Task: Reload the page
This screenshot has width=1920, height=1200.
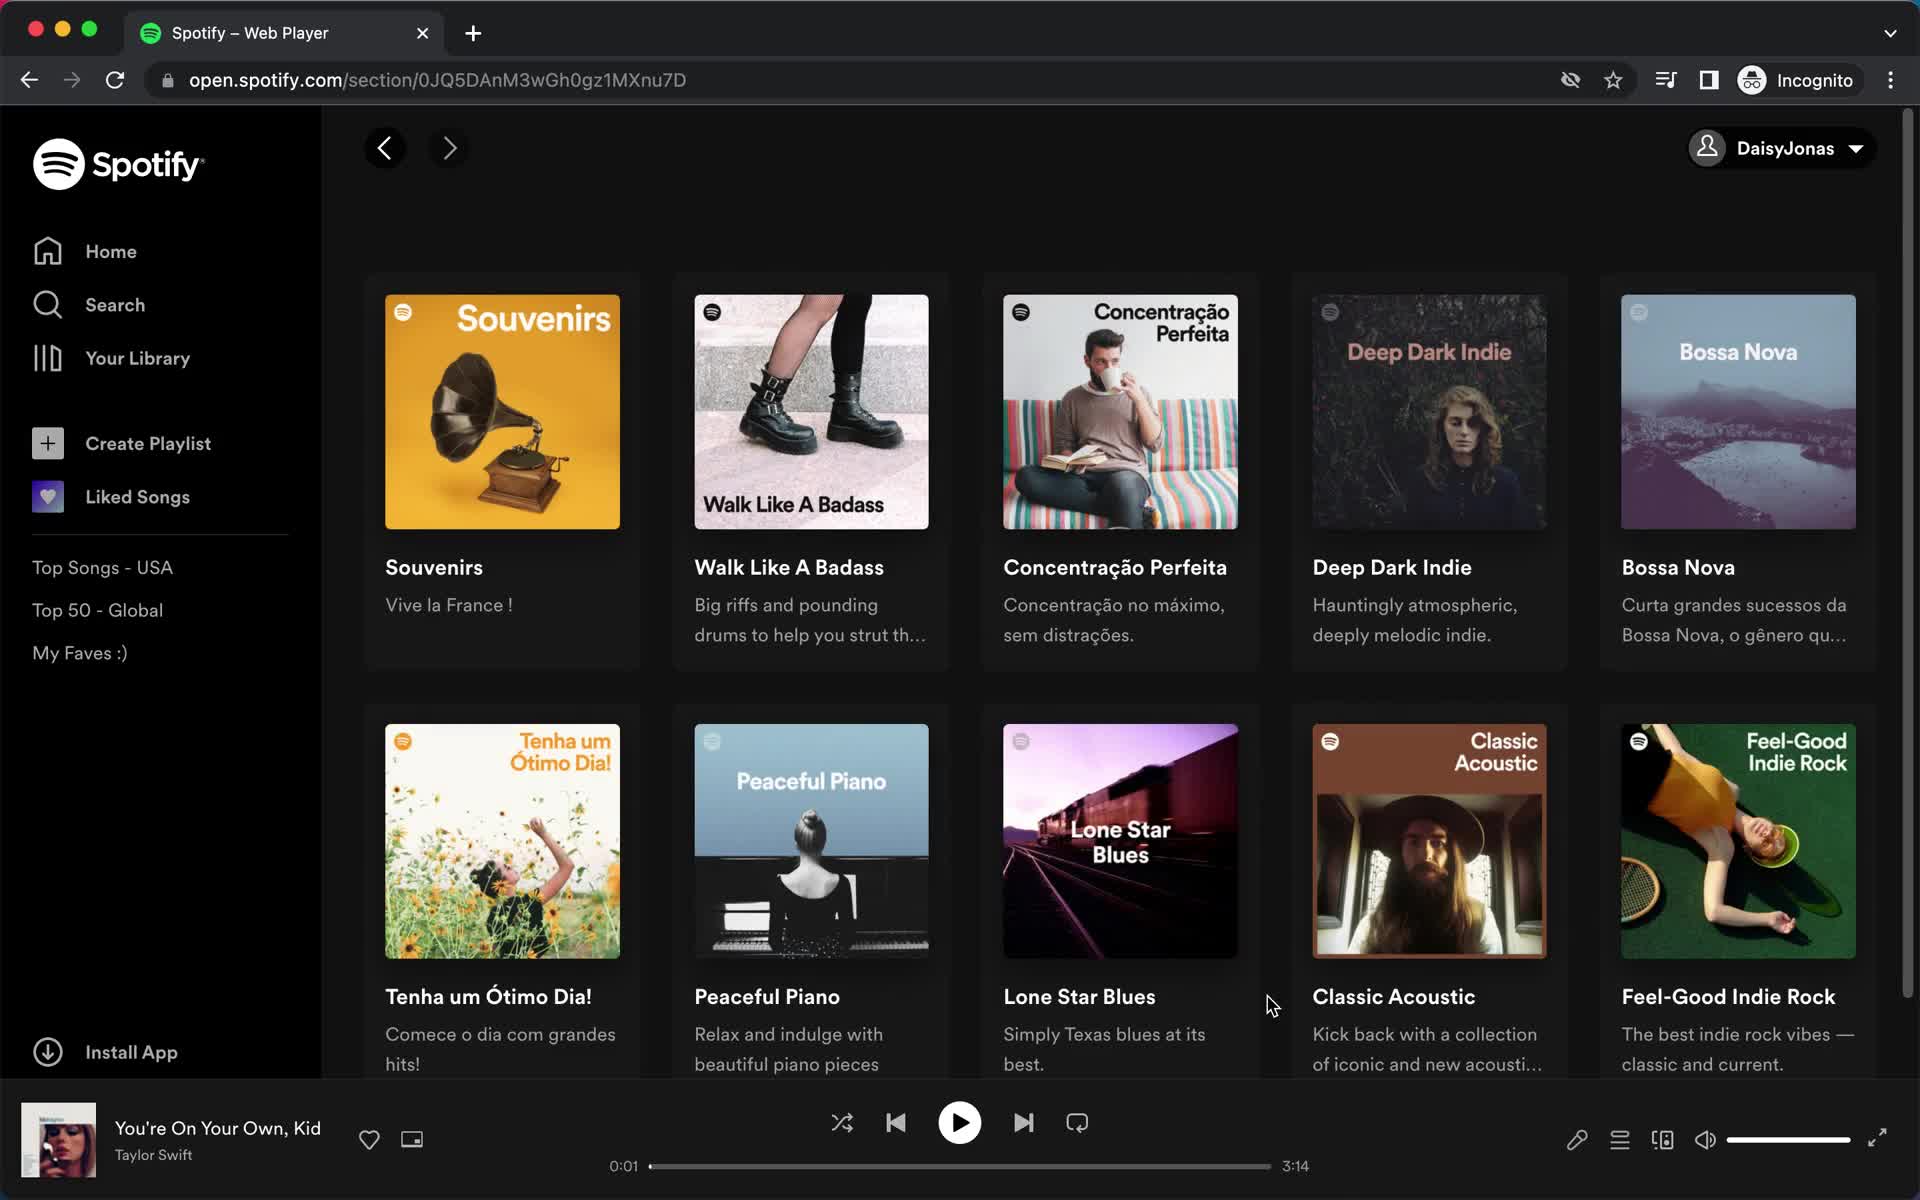Action: (115, 80)
